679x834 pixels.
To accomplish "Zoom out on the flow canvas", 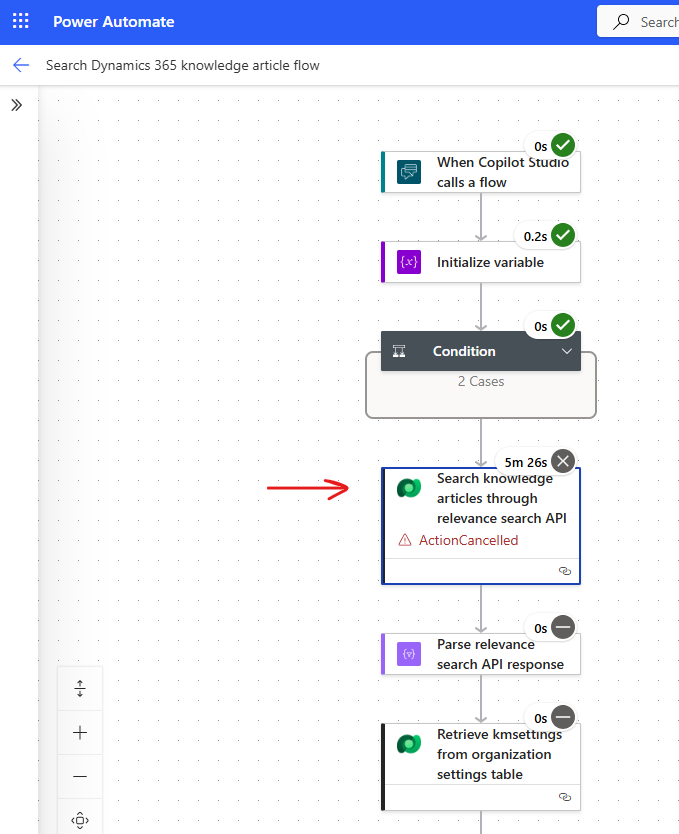I will point(80,777).
